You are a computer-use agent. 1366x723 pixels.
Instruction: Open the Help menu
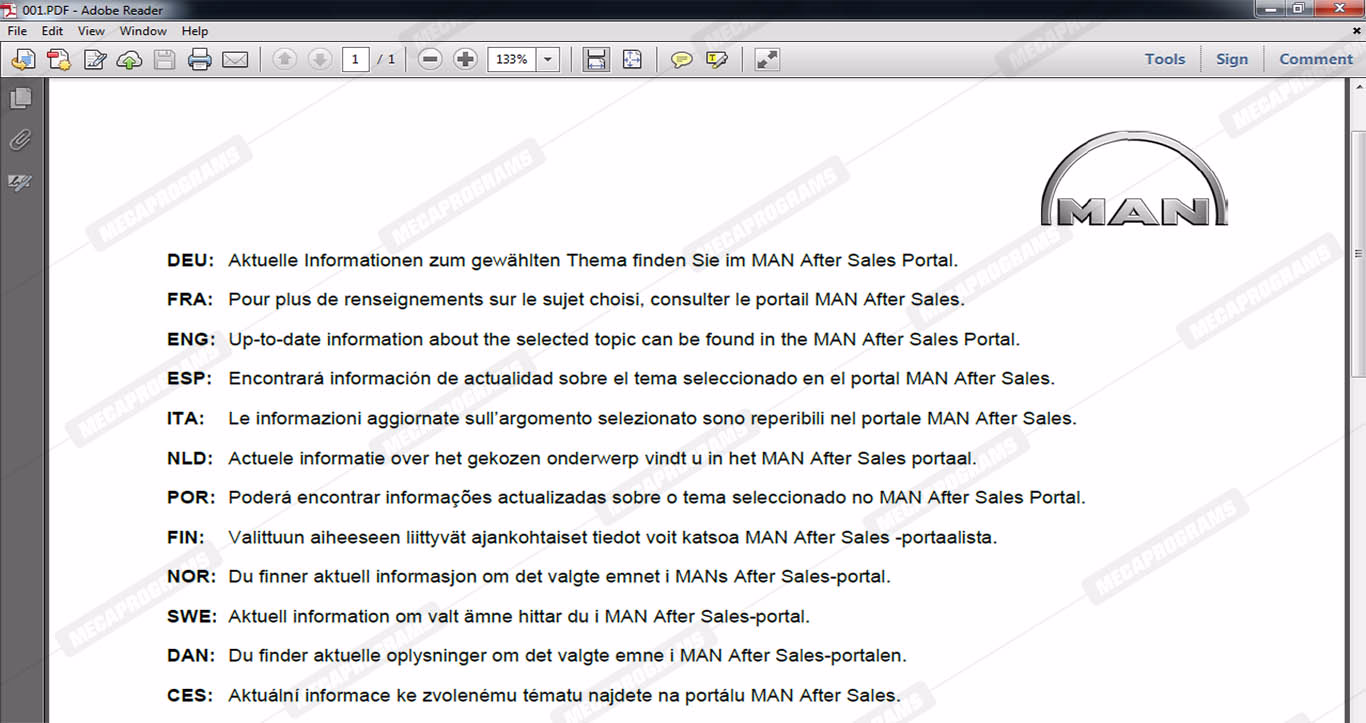pyautogui.click(x=195, y=31)
